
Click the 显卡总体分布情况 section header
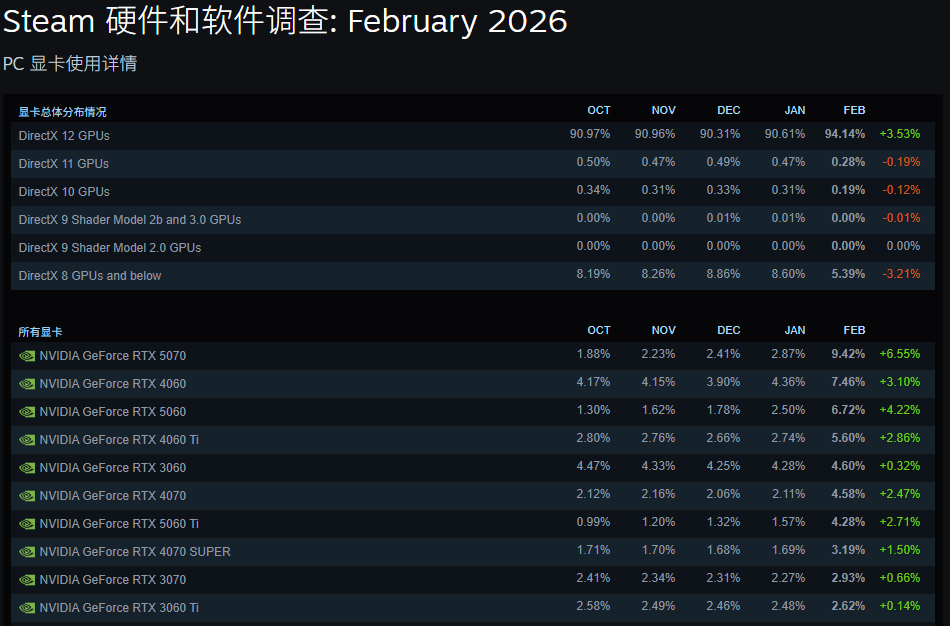click(x=62, y=112)
